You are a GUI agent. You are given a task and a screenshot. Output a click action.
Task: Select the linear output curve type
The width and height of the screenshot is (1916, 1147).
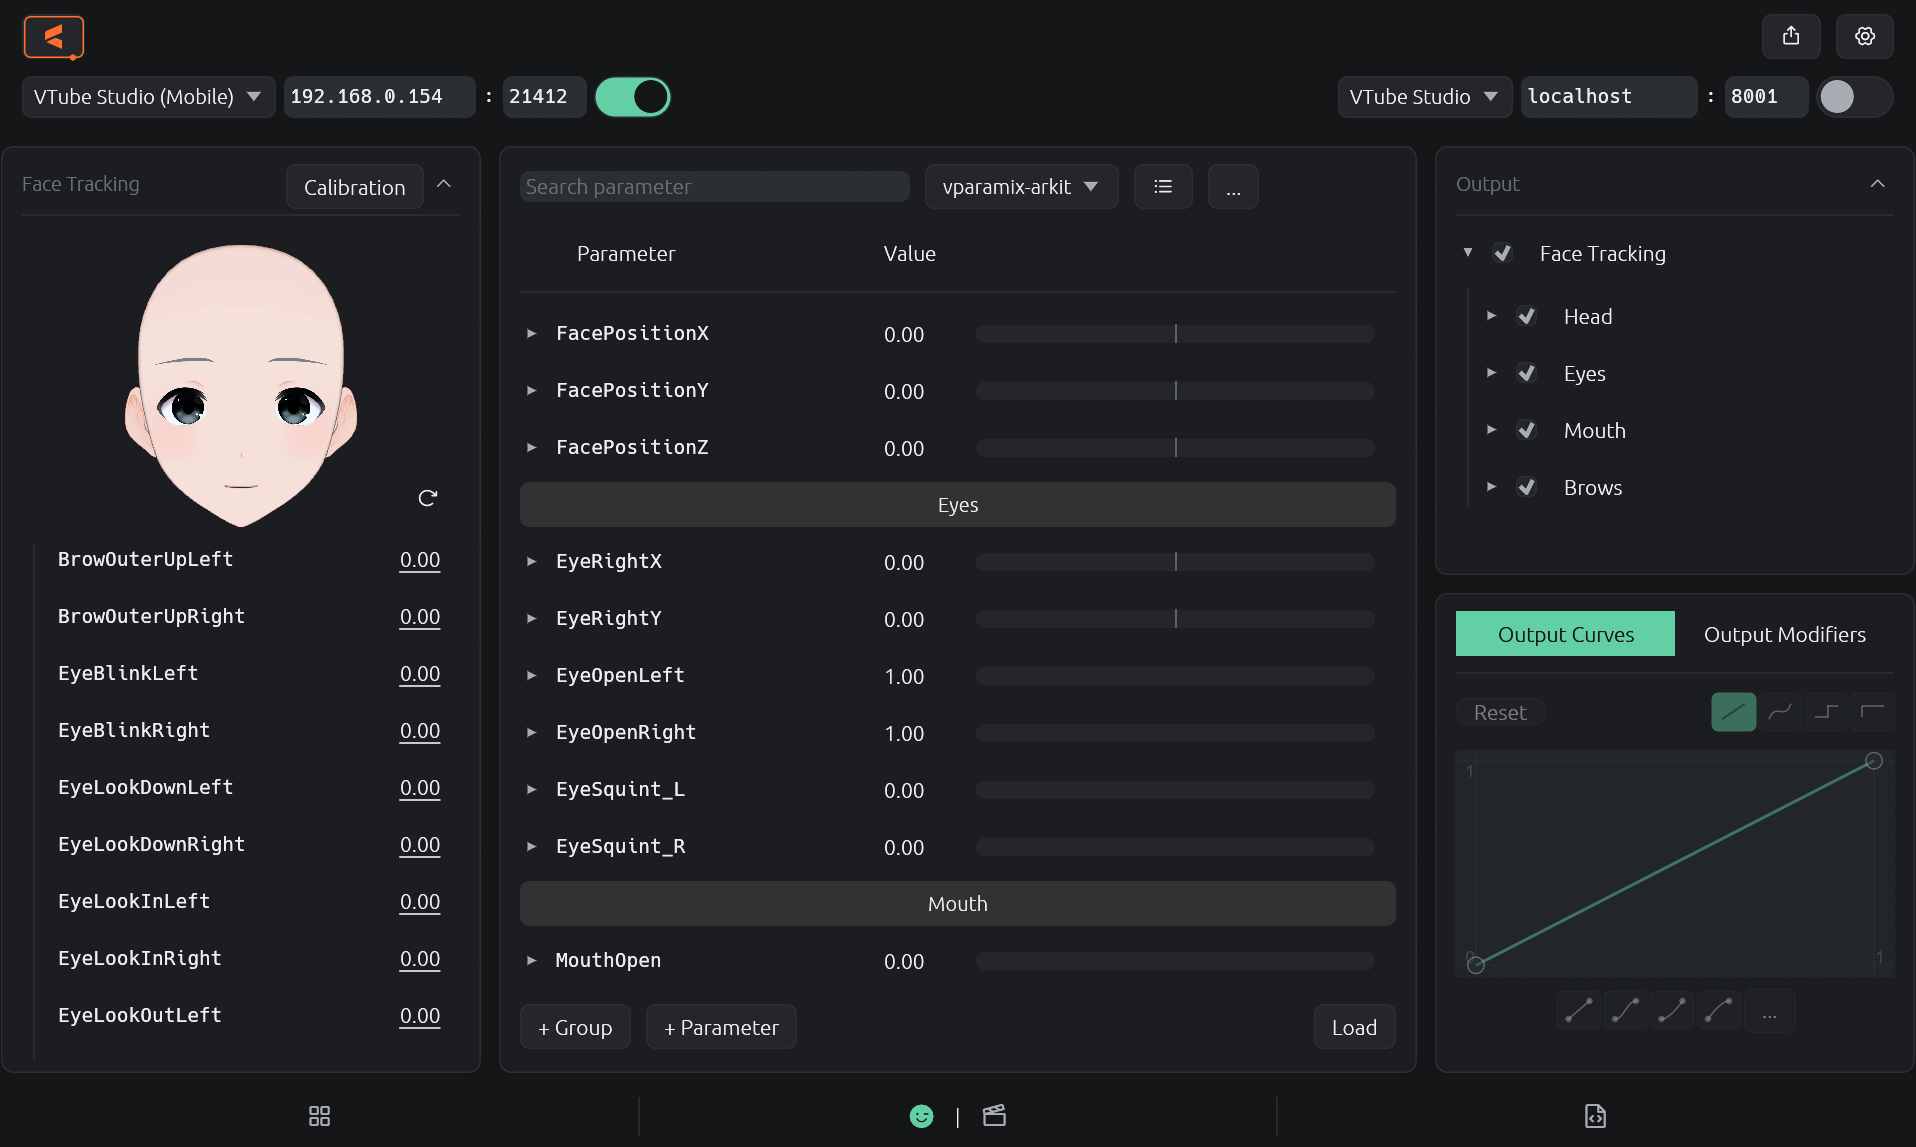pyautogui.click(x=1734, y=712)
